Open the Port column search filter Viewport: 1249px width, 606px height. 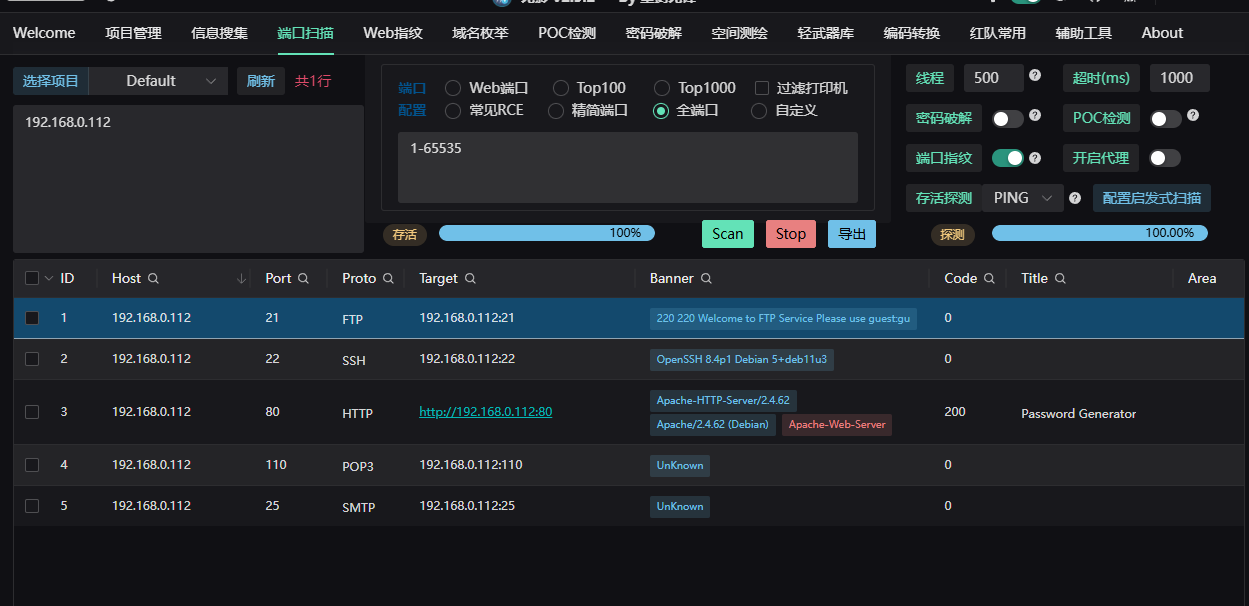[303, 279]
